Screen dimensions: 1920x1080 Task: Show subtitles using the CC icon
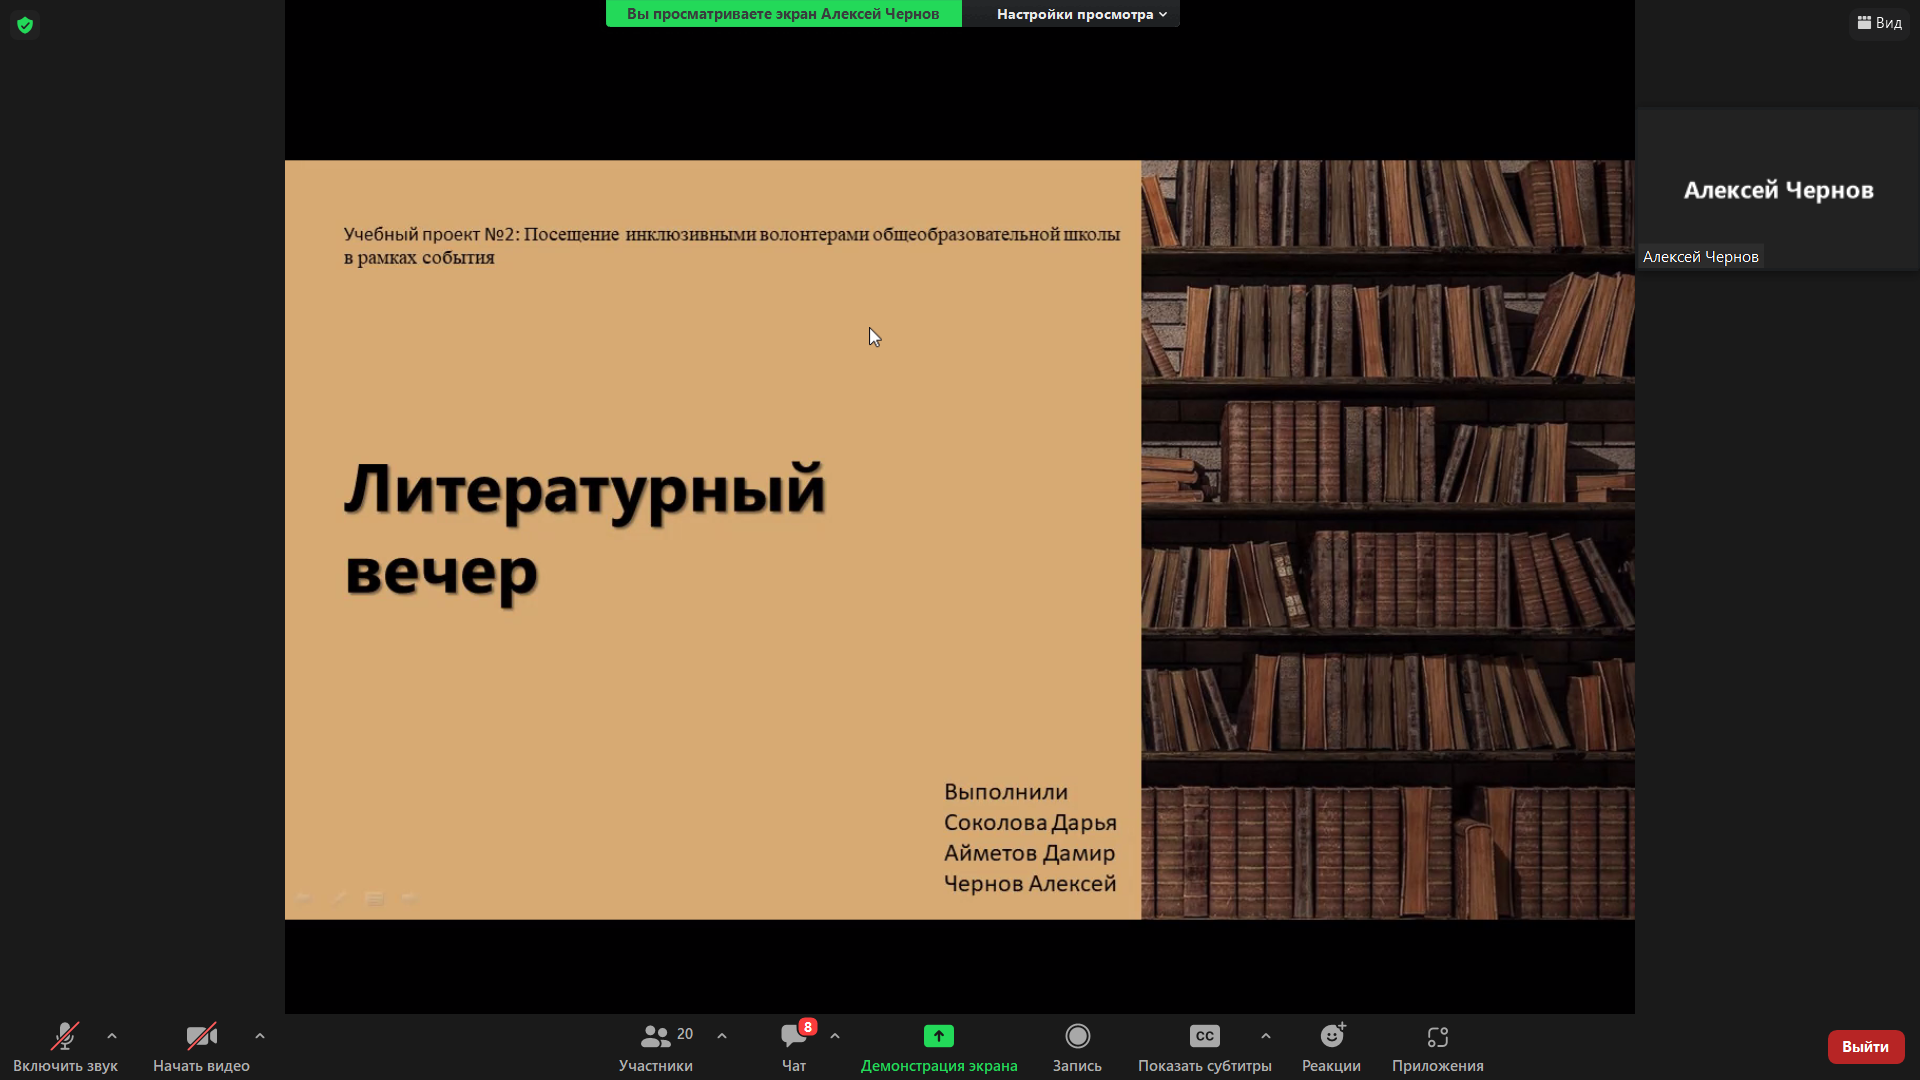tap(1204, 1036)
